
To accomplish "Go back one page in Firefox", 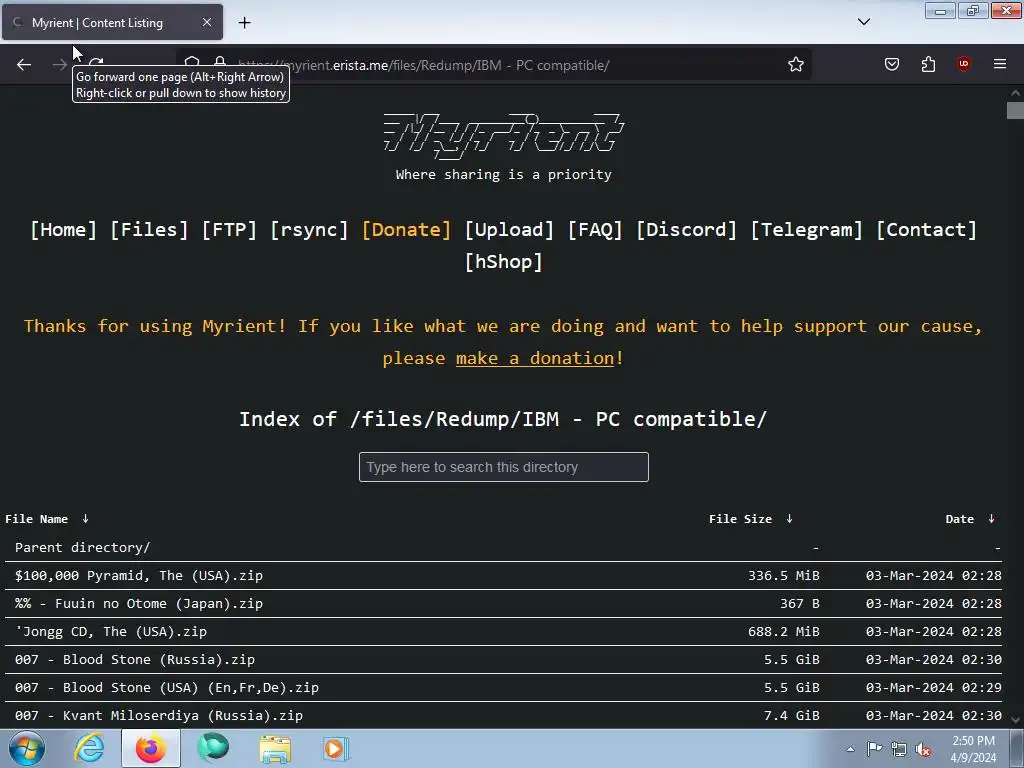I will coord(24,65).
